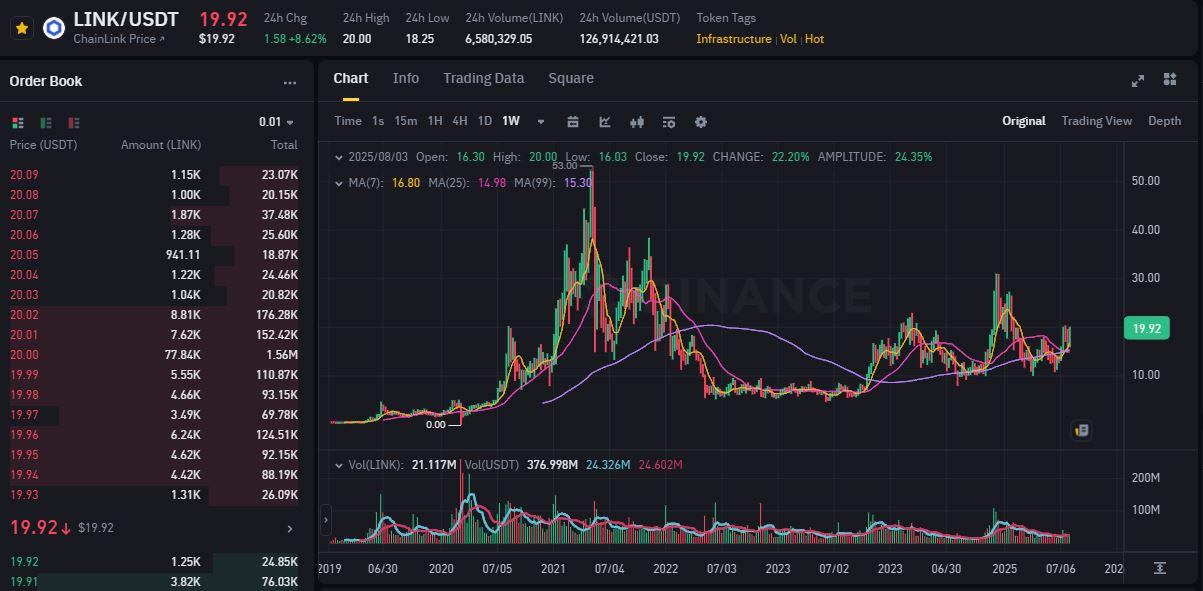Select the 19.93 ask price row
This screenshot has width=1203, height=591.
coord(154,495)
